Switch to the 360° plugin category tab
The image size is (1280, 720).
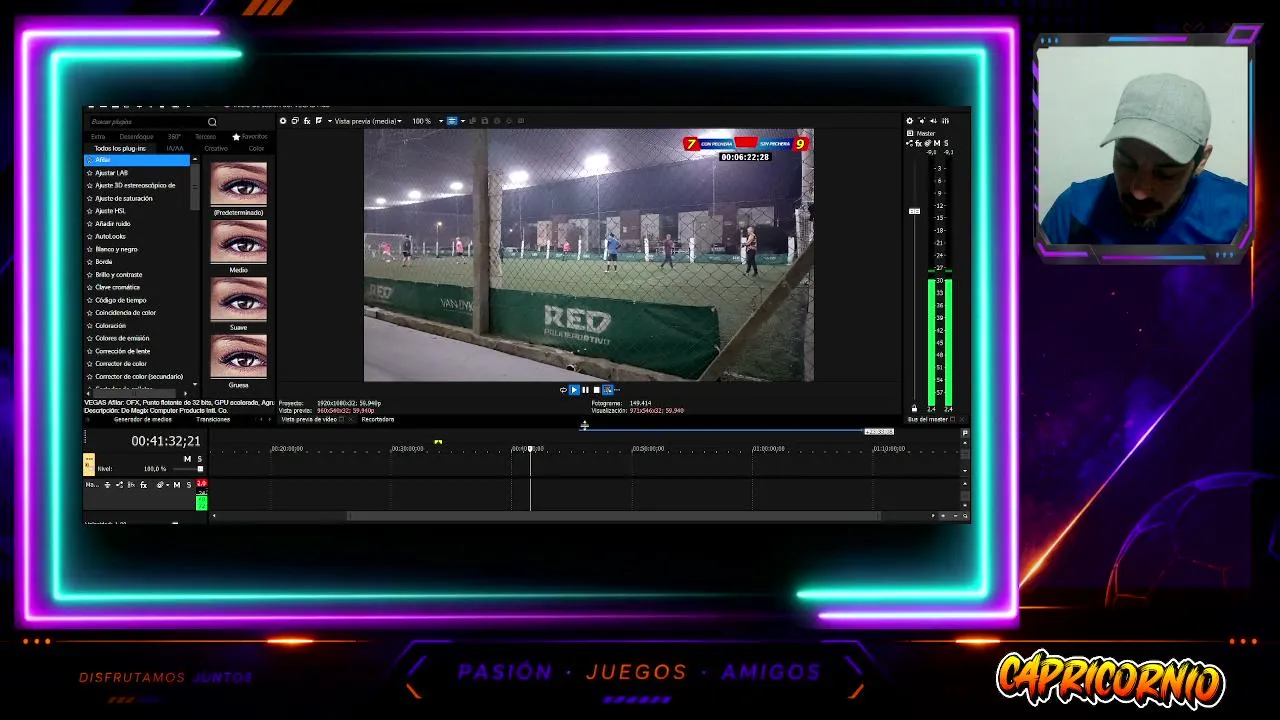175,137
